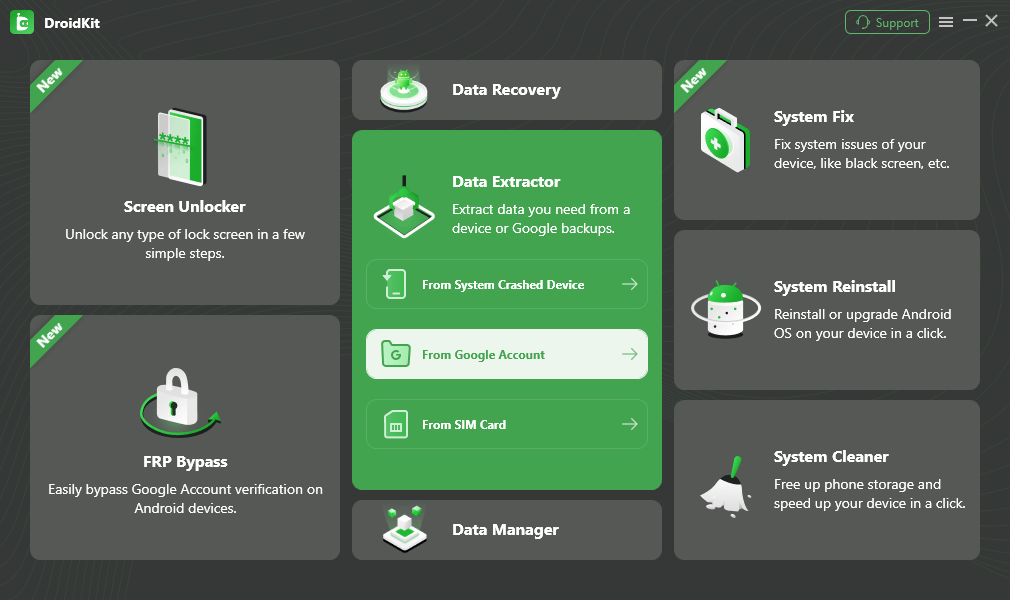Expand From System Crashed Device with its arrow
This screenshot has width=1010, height=600.
pyautogui.click(x=630, y=284)
